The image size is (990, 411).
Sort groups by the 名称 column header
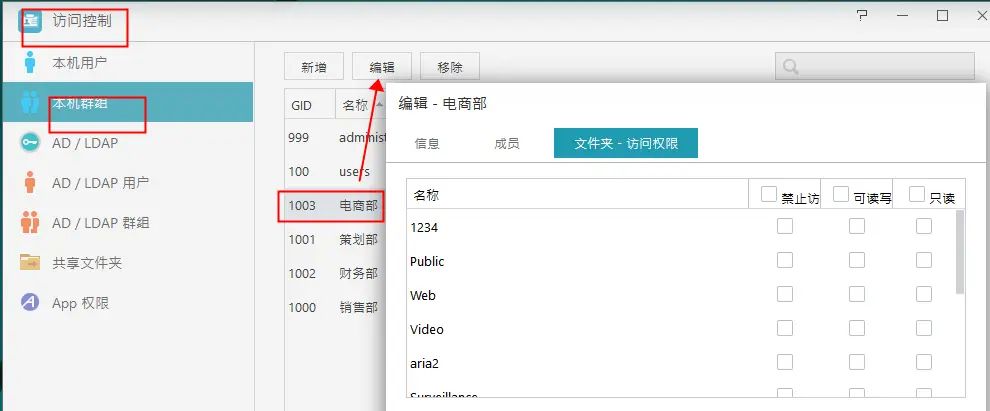(x=361, y=105)
